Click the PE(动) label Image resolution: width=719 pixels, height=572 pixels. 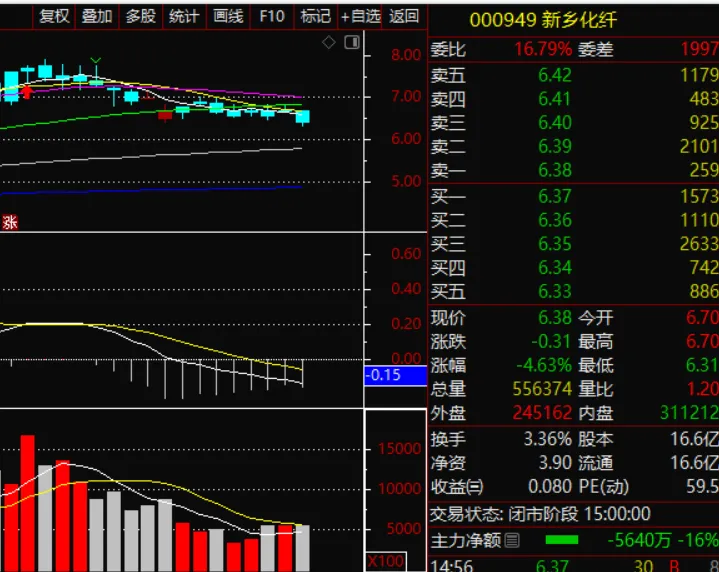point(603,487)
